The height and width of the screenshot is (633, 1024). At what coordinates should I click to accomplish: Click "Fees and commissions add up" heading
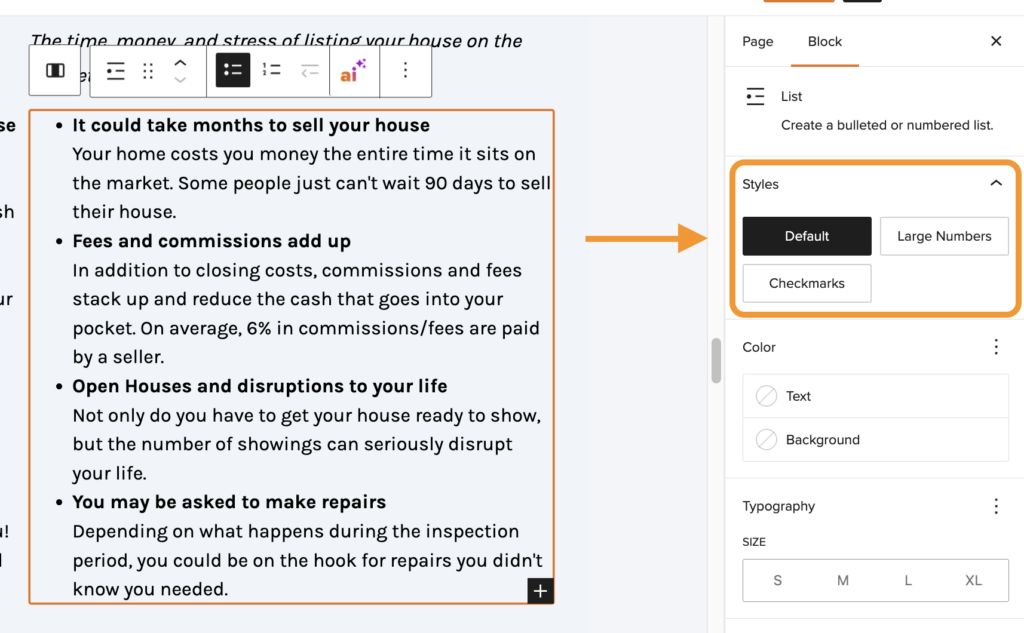(212, 241)
